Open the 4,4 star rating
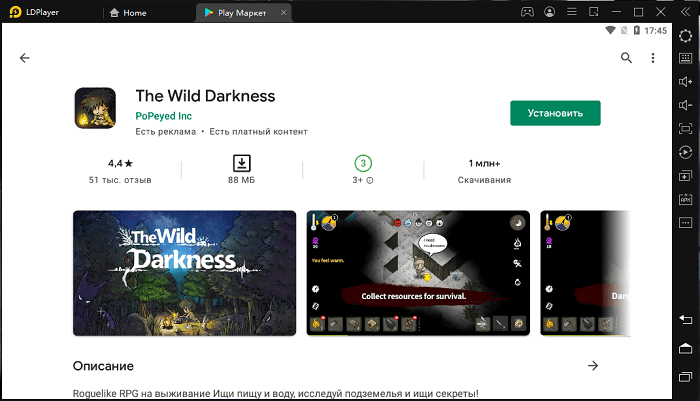The width and height of the screenshot is (700, 401). click(x=120, y=163)
